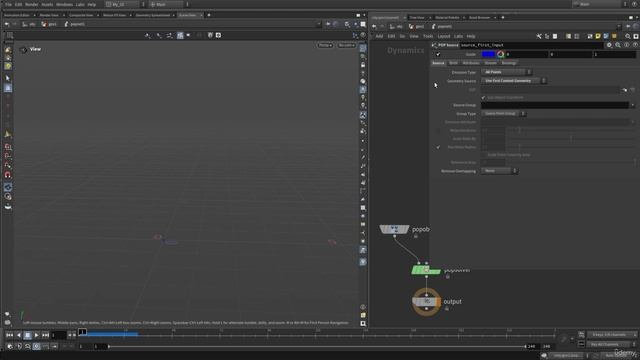
Task: Open the Attributes tab of POP Source
Action: pyautogui.click(x=471, y=63)
